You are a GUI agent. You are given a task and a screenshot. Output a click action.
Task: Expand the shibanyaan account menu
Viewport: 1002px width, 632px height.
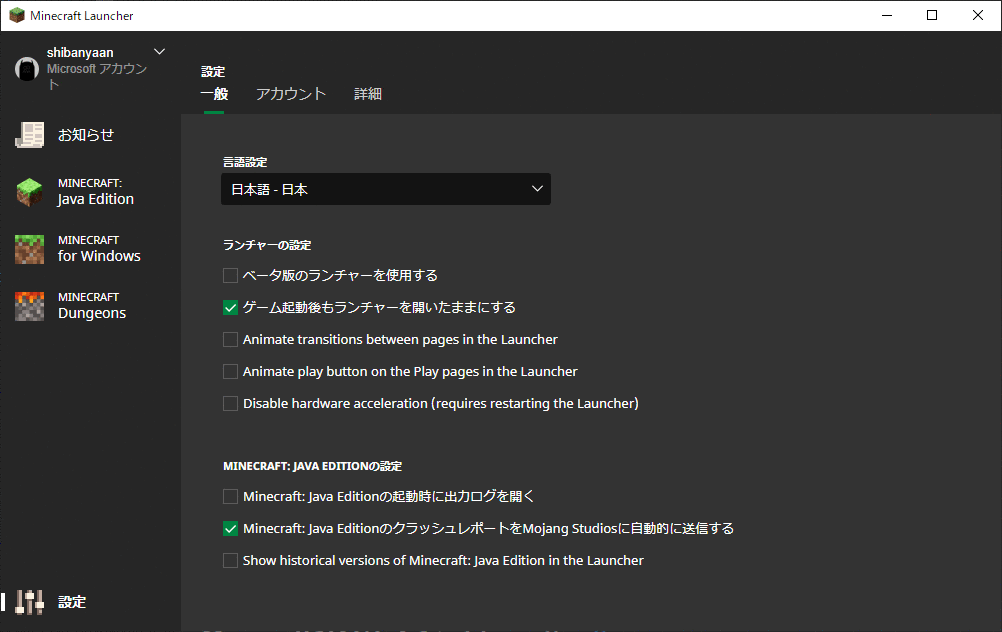click(158, 50)
